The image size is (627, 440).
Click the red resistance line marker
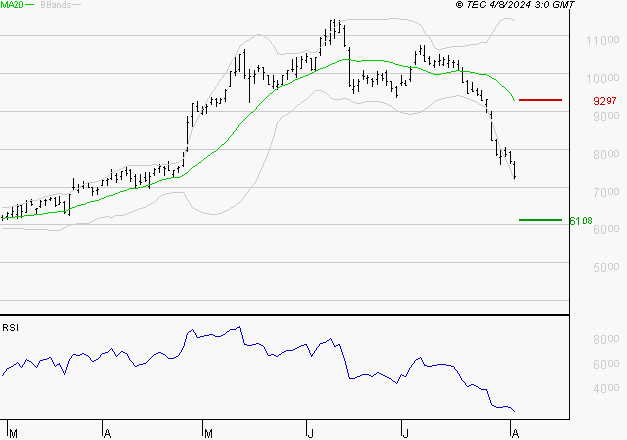540,100
